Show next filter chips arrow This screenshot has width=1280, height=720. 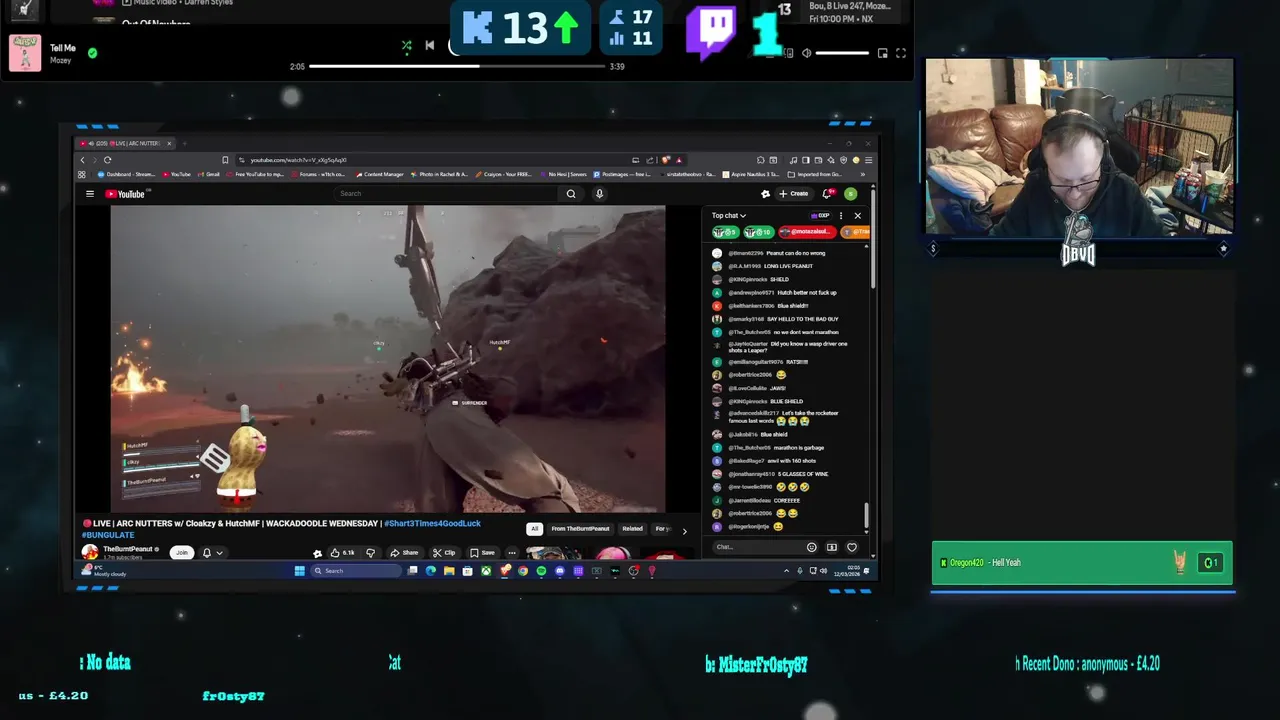tap(684, 530)
